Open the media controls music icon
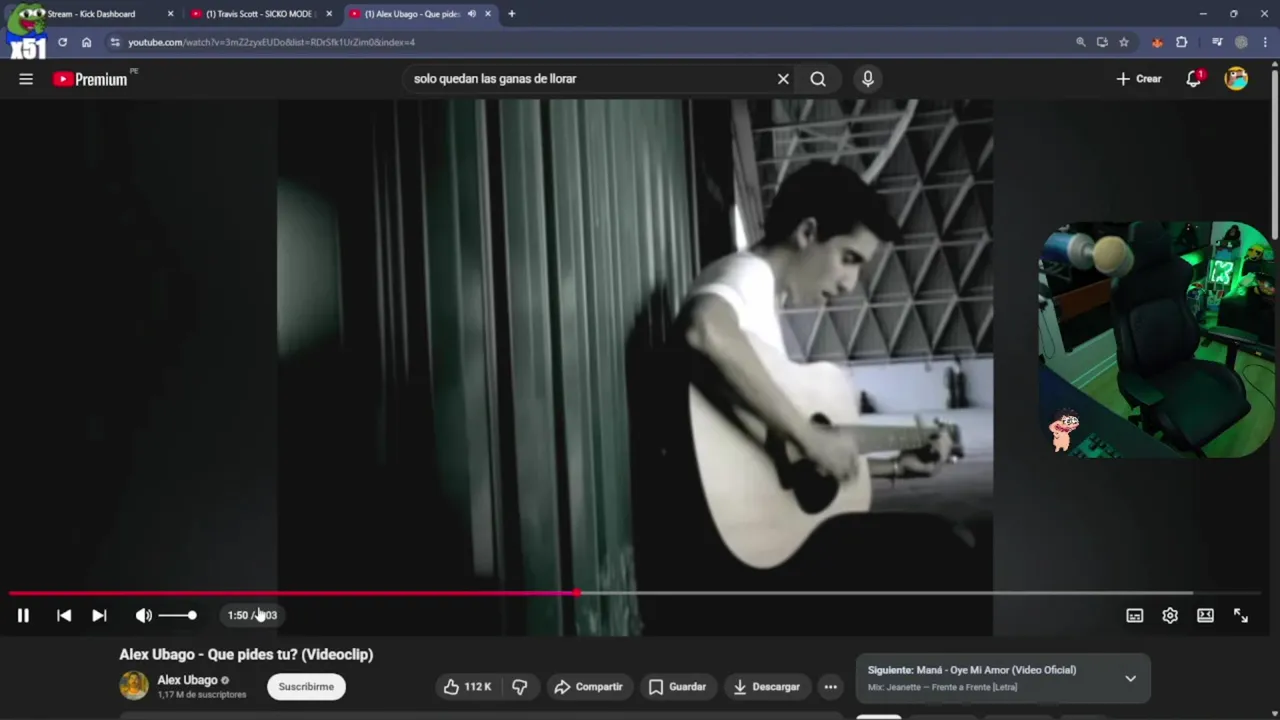Screen dimensions: 1280x720 point(1217,42)
